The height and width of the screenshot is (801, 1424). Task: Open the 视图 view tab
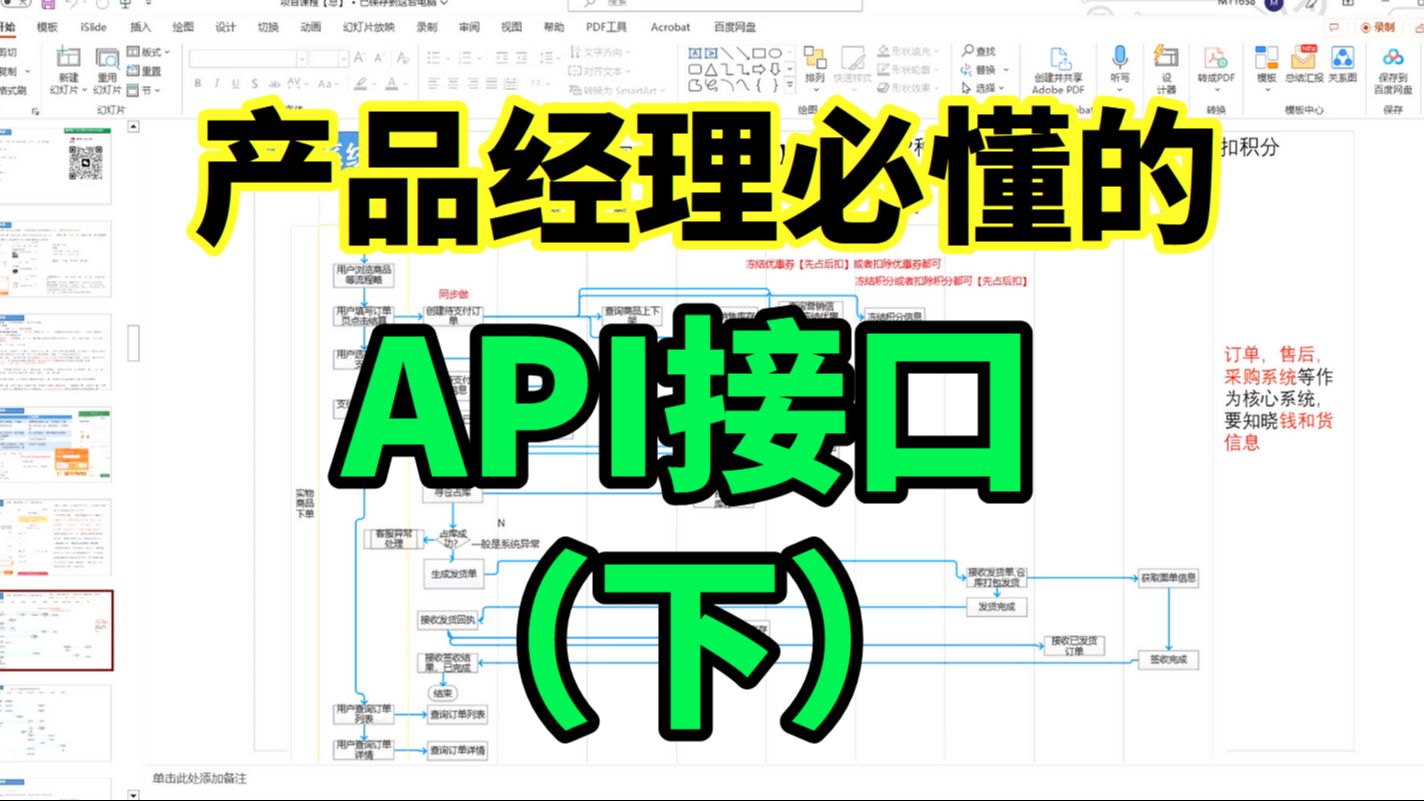[x=511, y=27]
